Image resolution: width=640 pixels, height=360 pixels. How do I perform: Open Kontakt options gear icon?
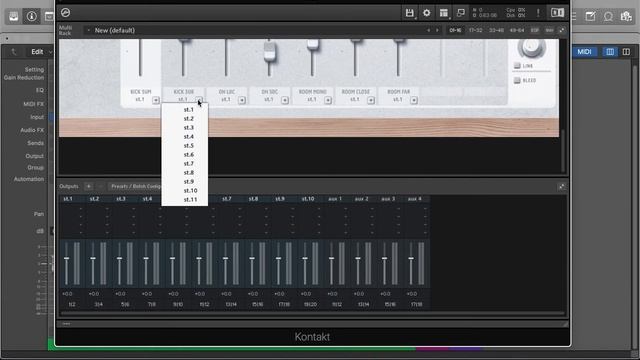[x=427, y=13]
